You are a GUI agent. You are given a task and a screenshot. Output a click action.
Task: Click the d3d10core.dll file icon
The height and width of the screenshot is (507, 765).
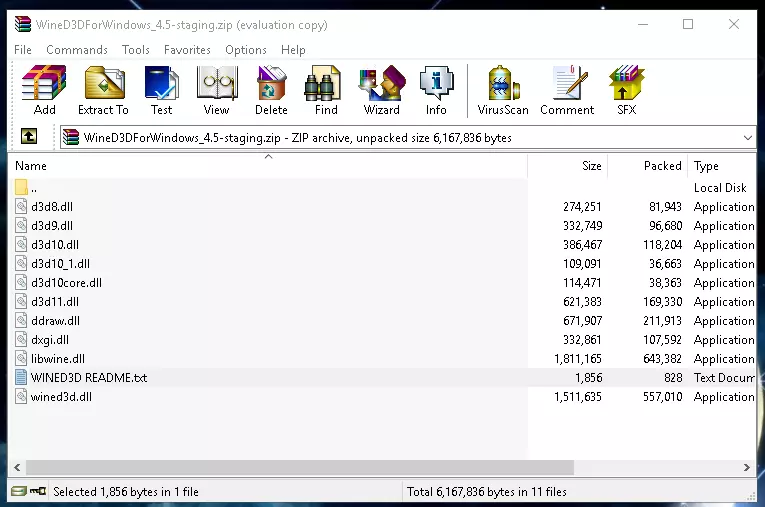[21, 283]
